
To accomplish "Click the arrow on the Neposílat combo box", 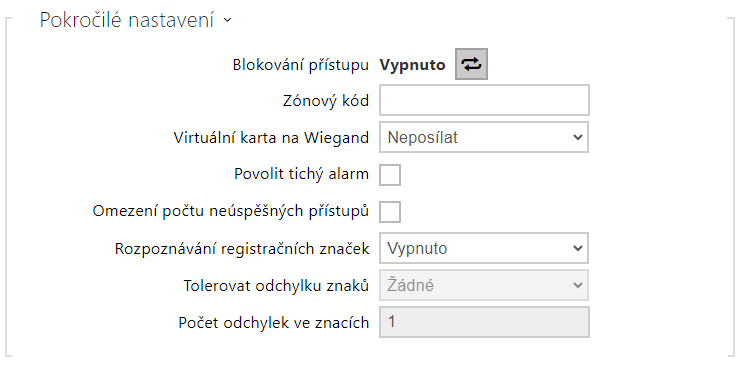I will click(x=577, y=137).
